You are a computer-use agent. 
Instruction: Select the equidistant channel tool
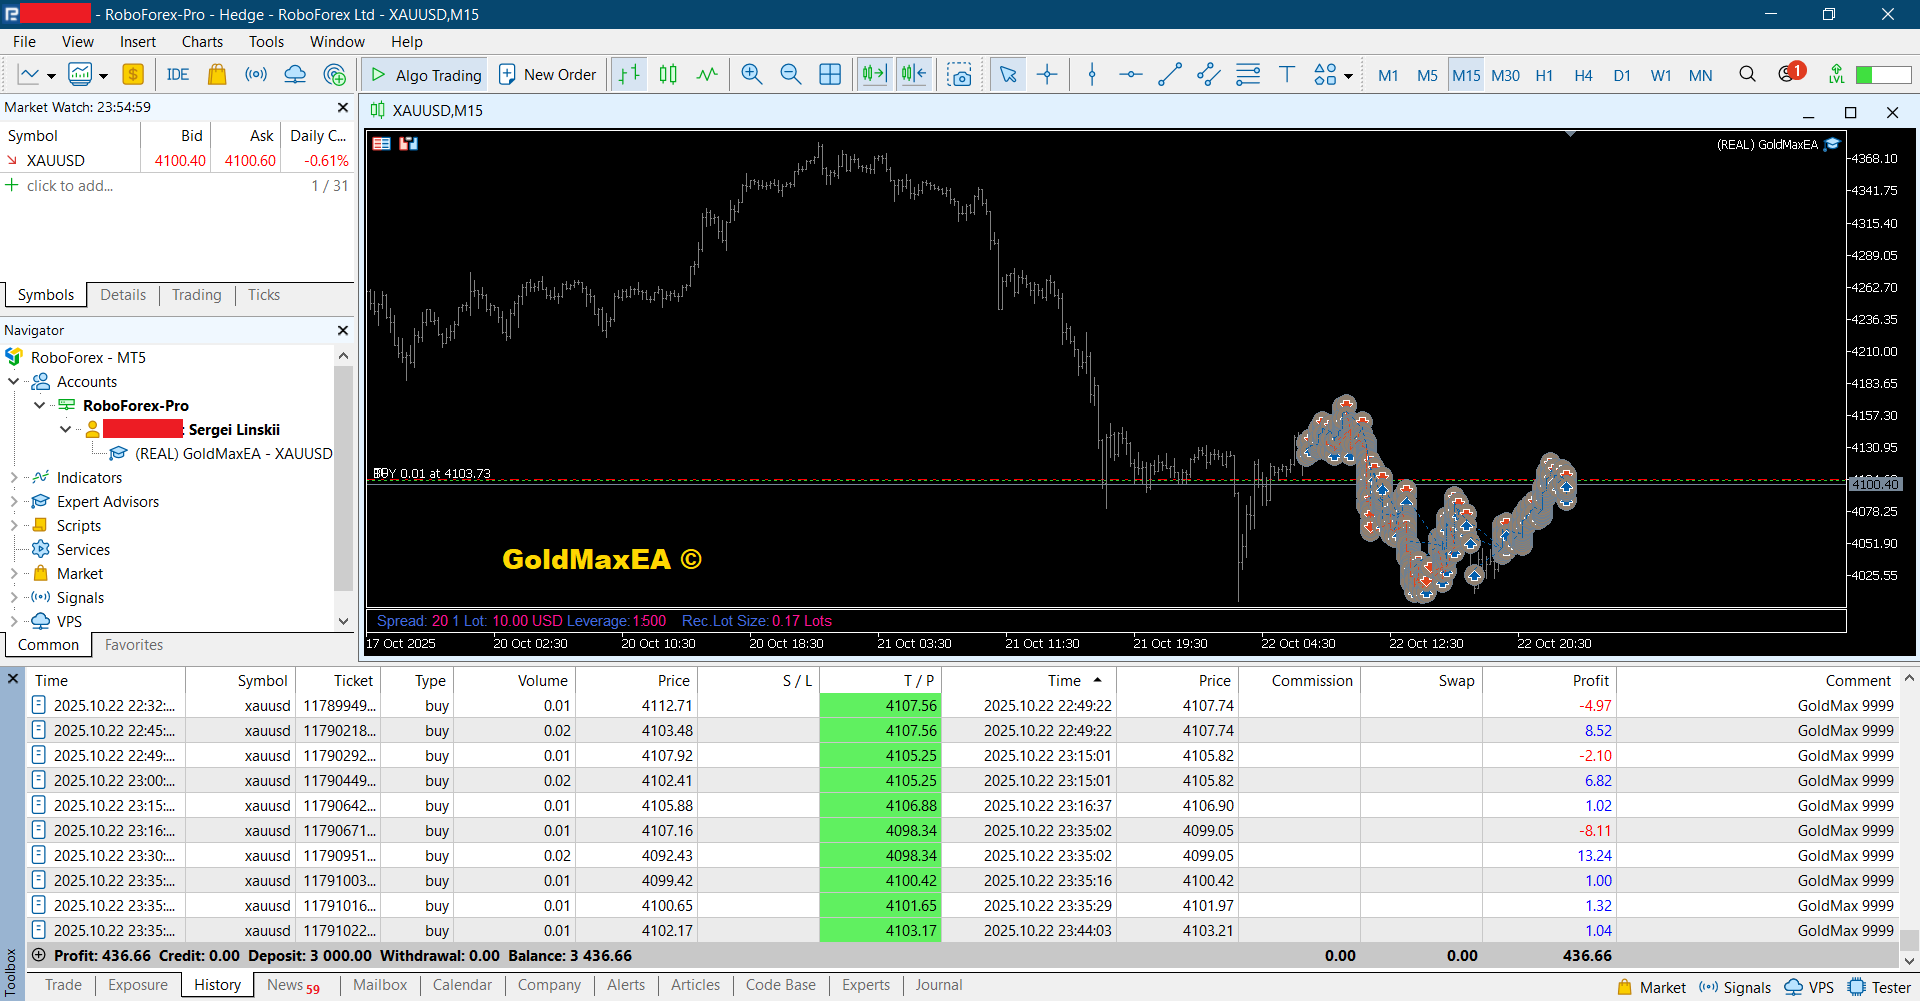[1209, 75]
